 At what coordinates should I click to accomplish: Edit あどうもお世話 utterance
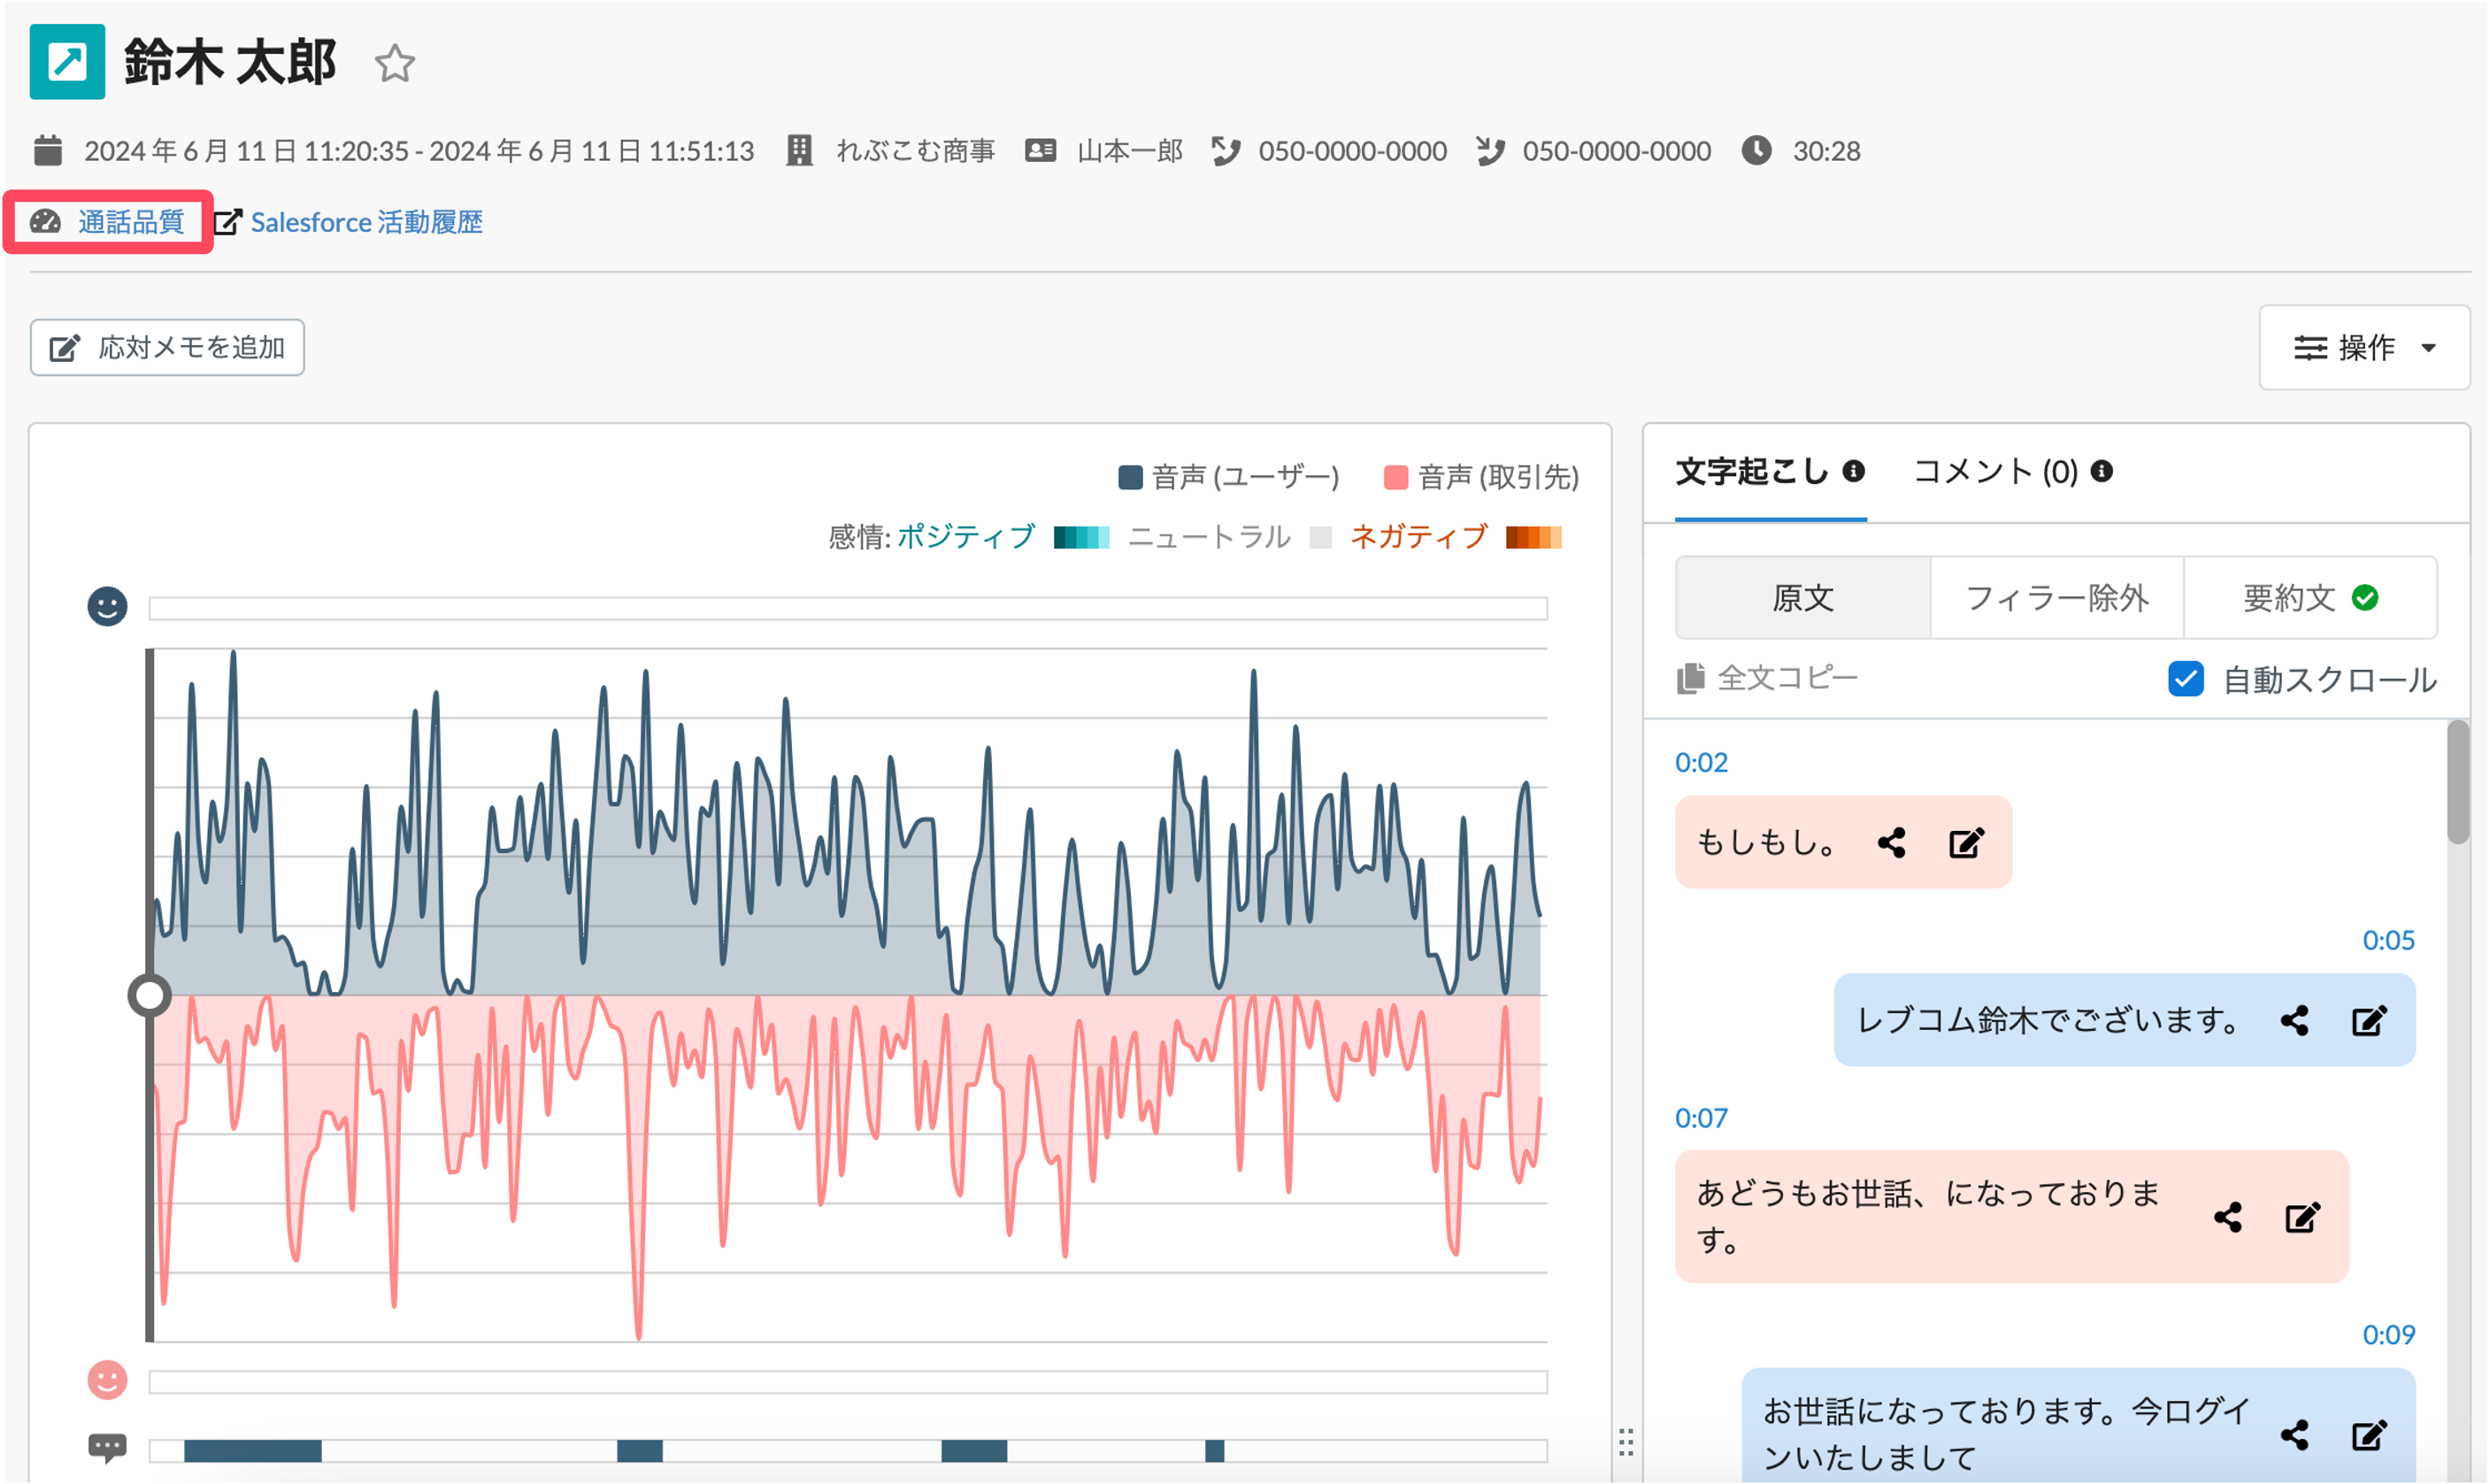point(2303,1218)
